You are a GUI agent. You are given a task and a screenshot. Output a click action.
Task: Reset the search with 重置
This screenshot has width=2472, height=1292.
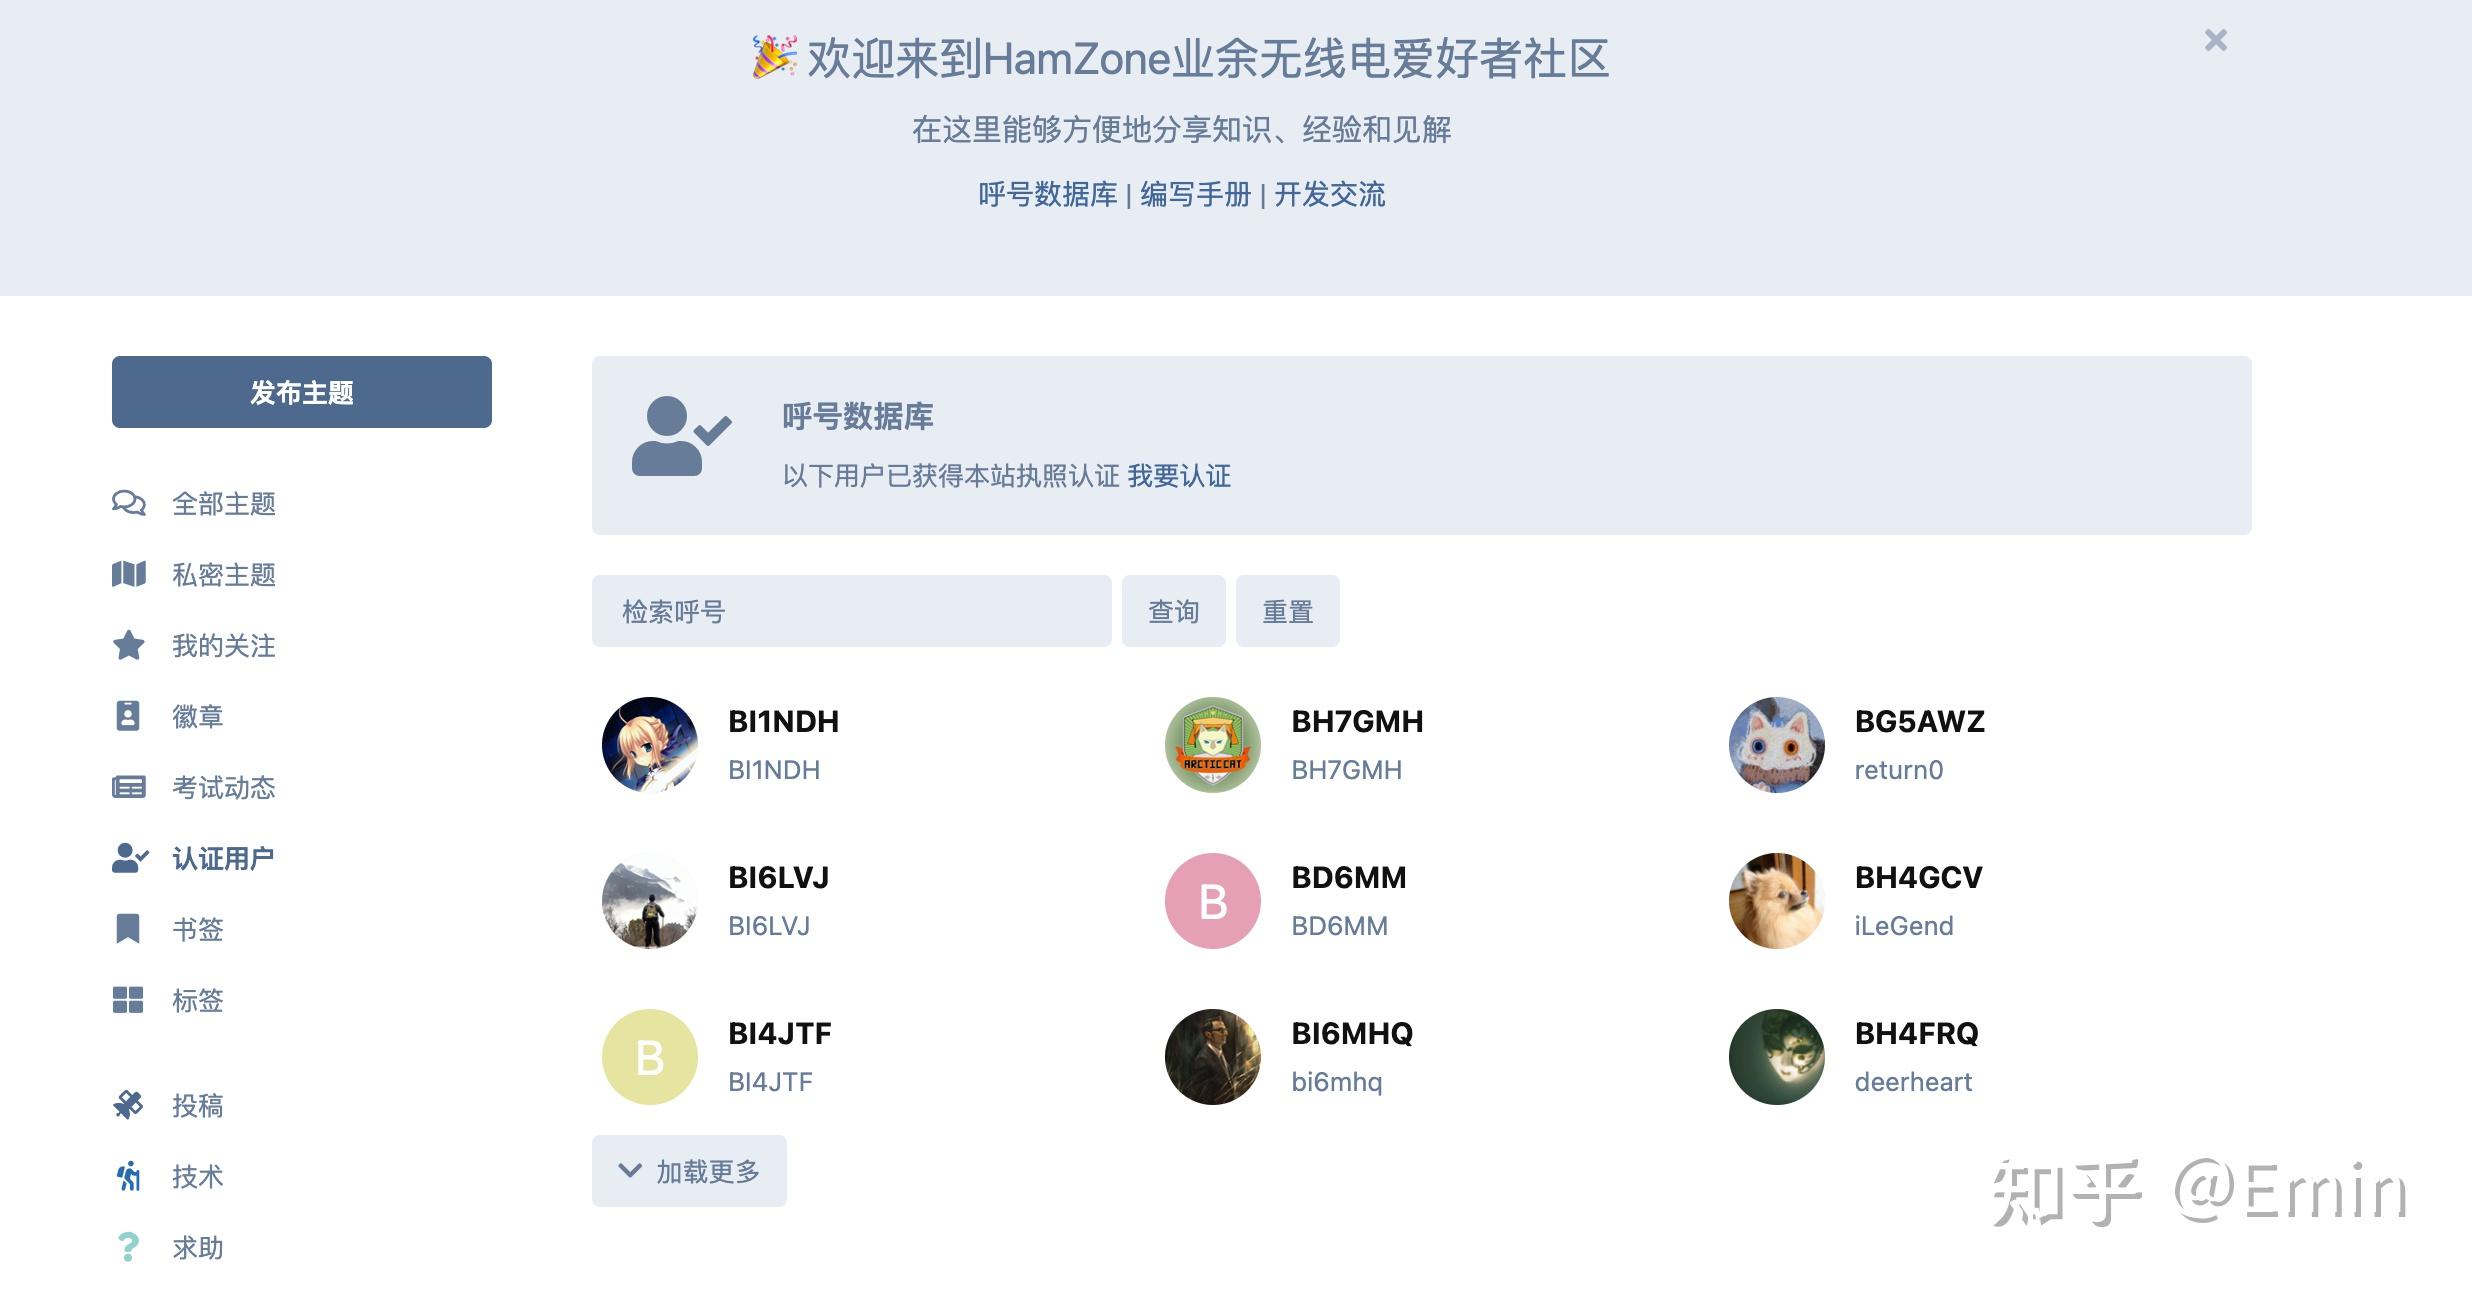[1287, 611]
